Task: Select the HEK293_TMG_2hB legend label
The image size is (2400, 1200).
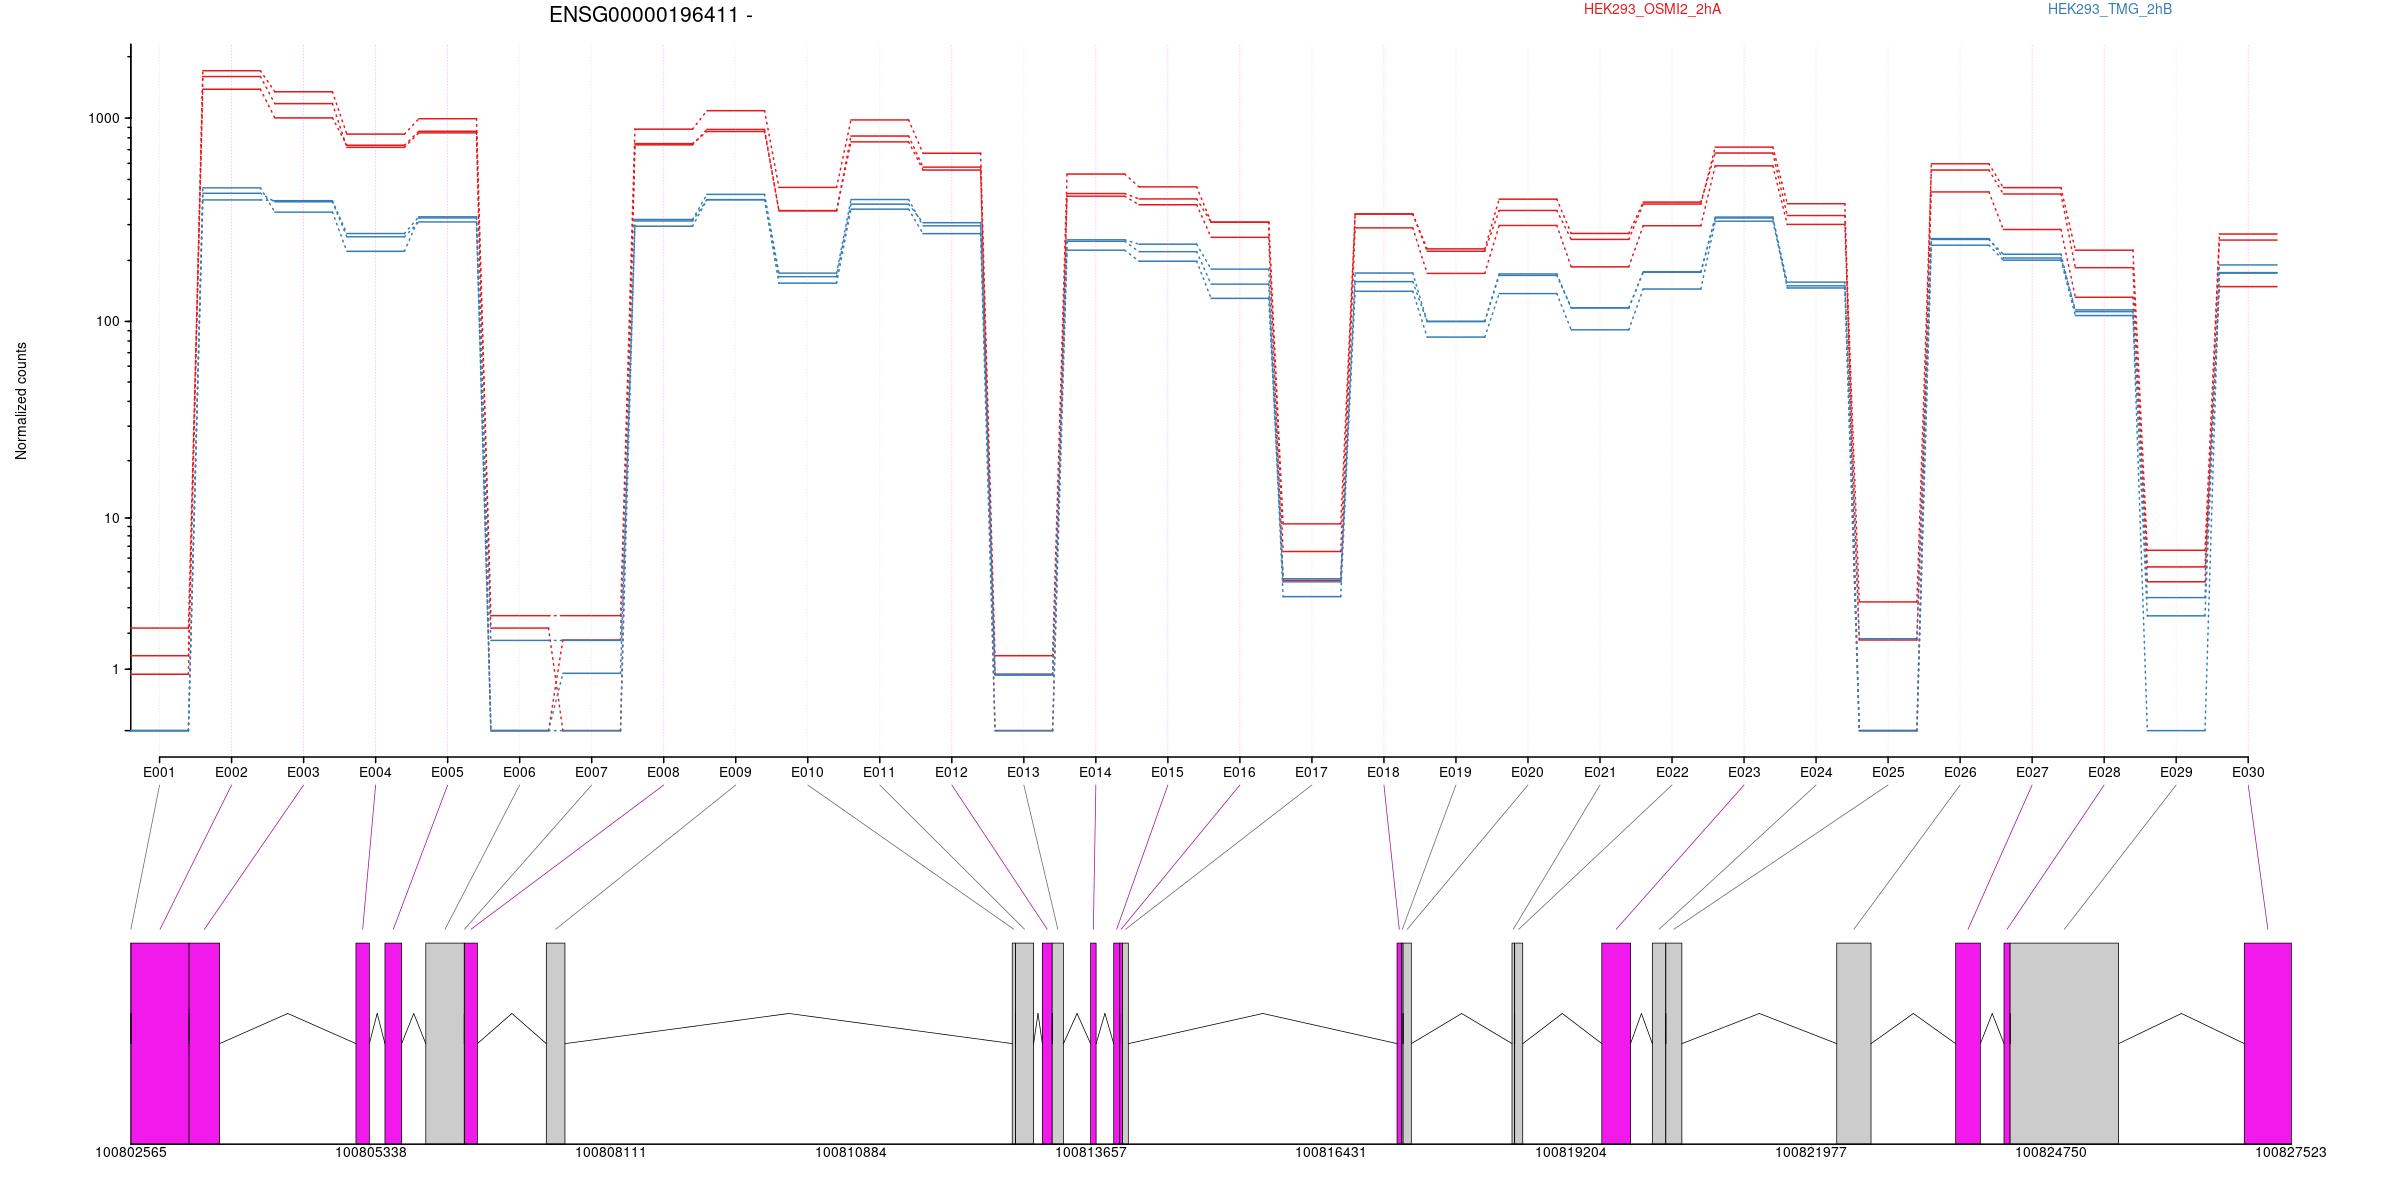Action: click(x=2110, y=9)
